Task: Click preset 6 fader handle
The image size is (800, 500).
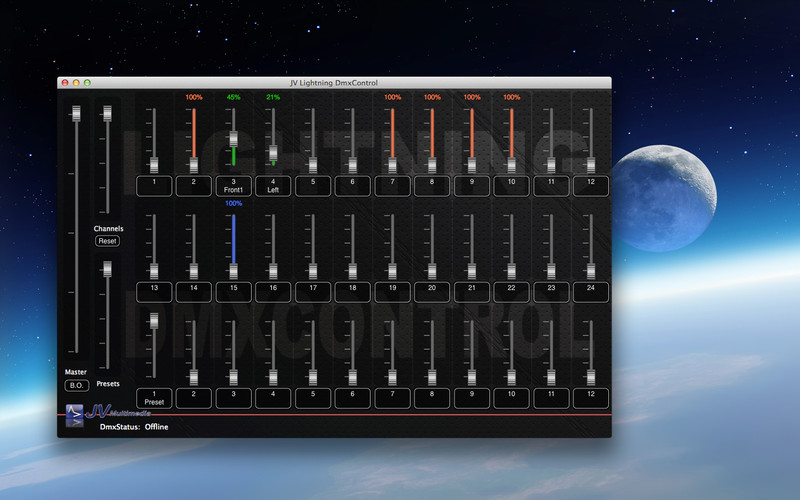Action: click(353, 378)
